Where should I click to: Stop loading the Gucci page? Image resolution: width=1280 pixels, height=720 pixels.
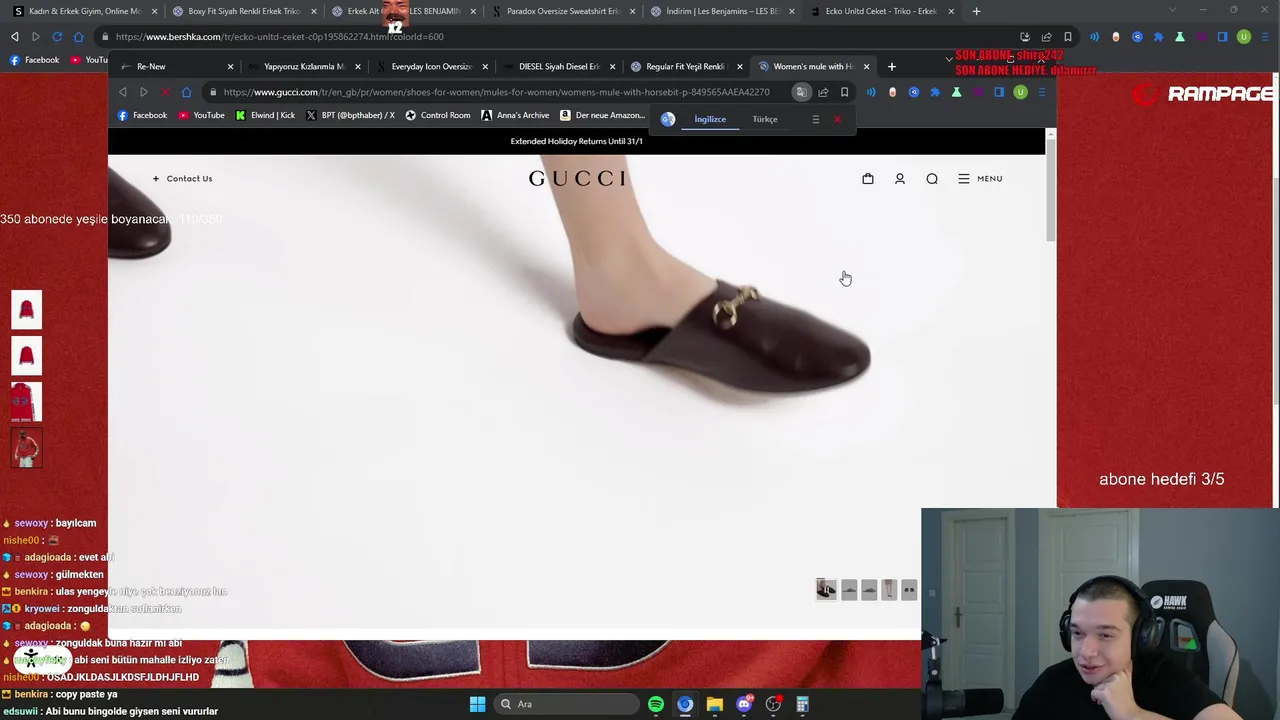[165, 92]
